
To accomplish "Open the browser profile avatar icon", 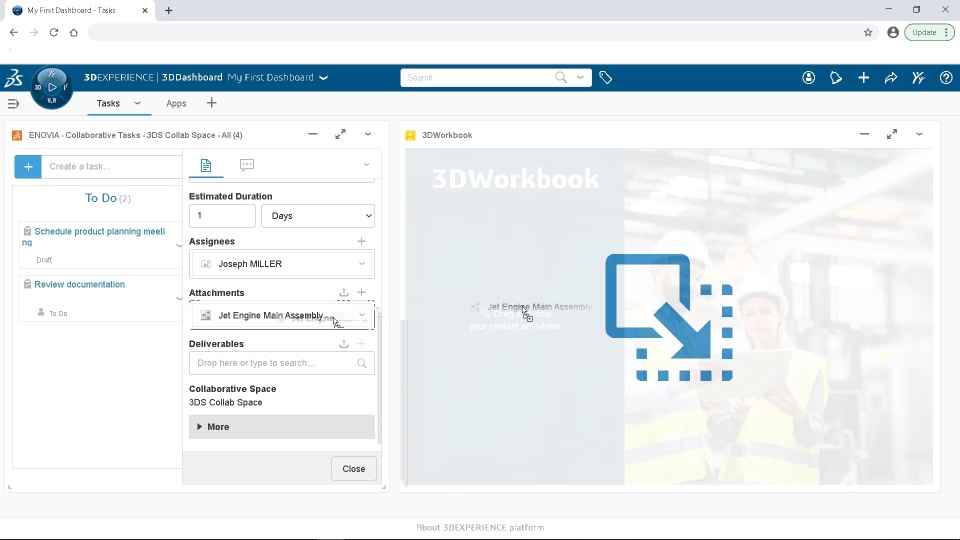I will point(893,32).
